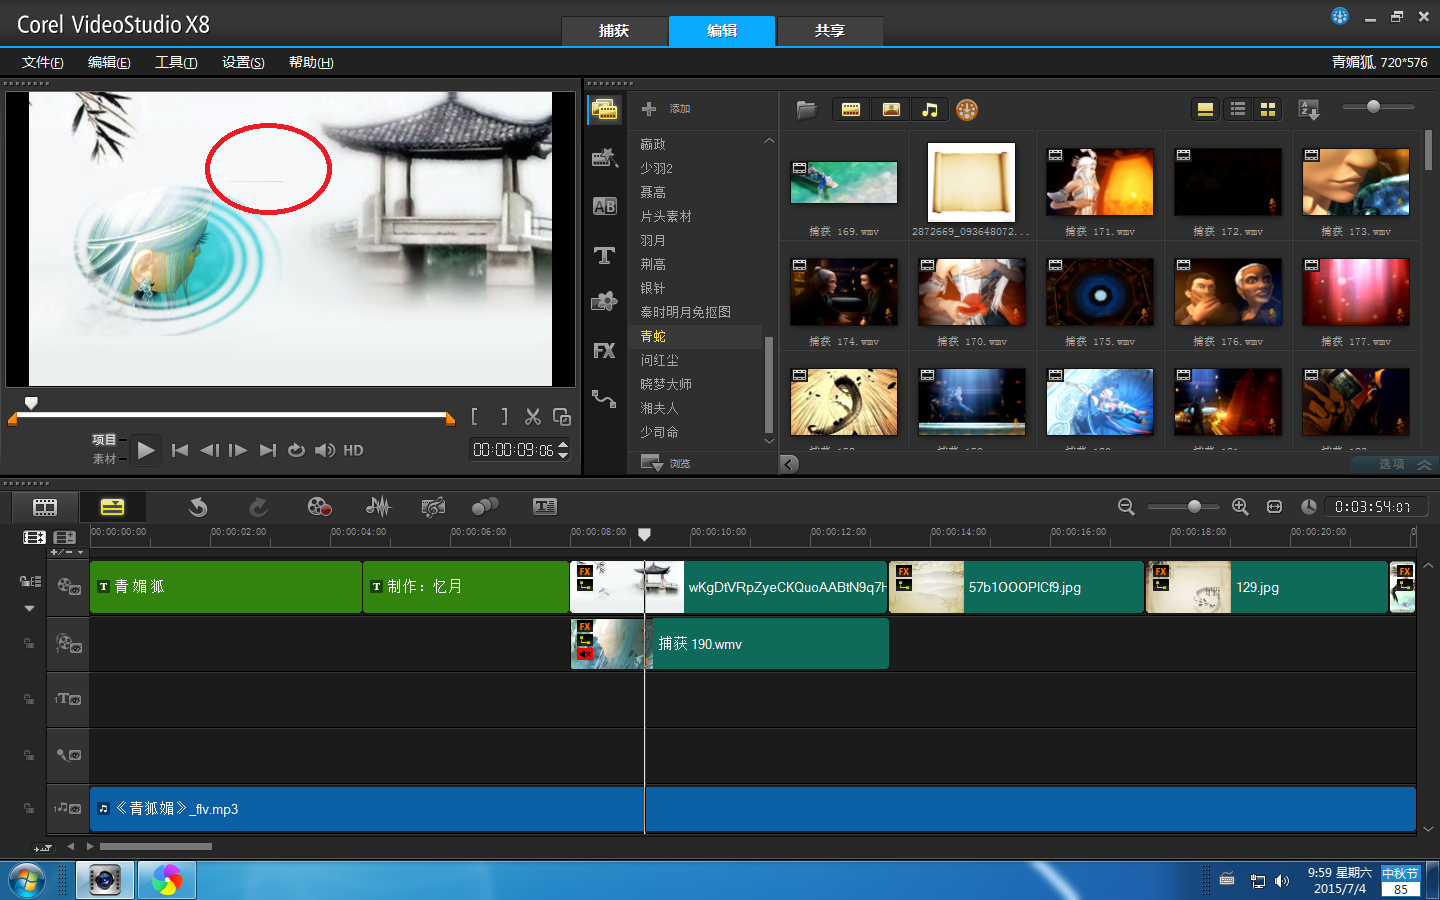The width and height of the screenshot is (1440, 900).
Task: Open the Title (T) library panel
Action: [x=604, y=255]
